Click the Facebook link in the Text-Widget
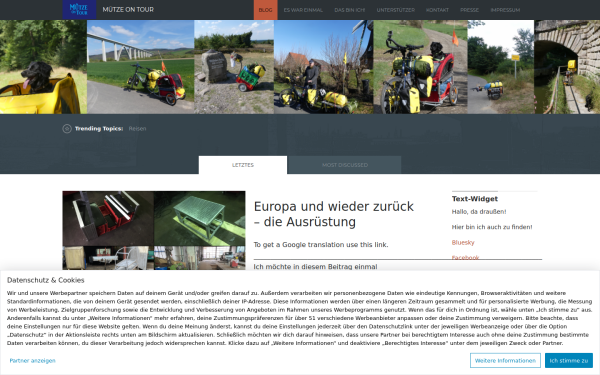Image resolution: width=600 pixels, height=375 pixels. click(x=465, y=258)
